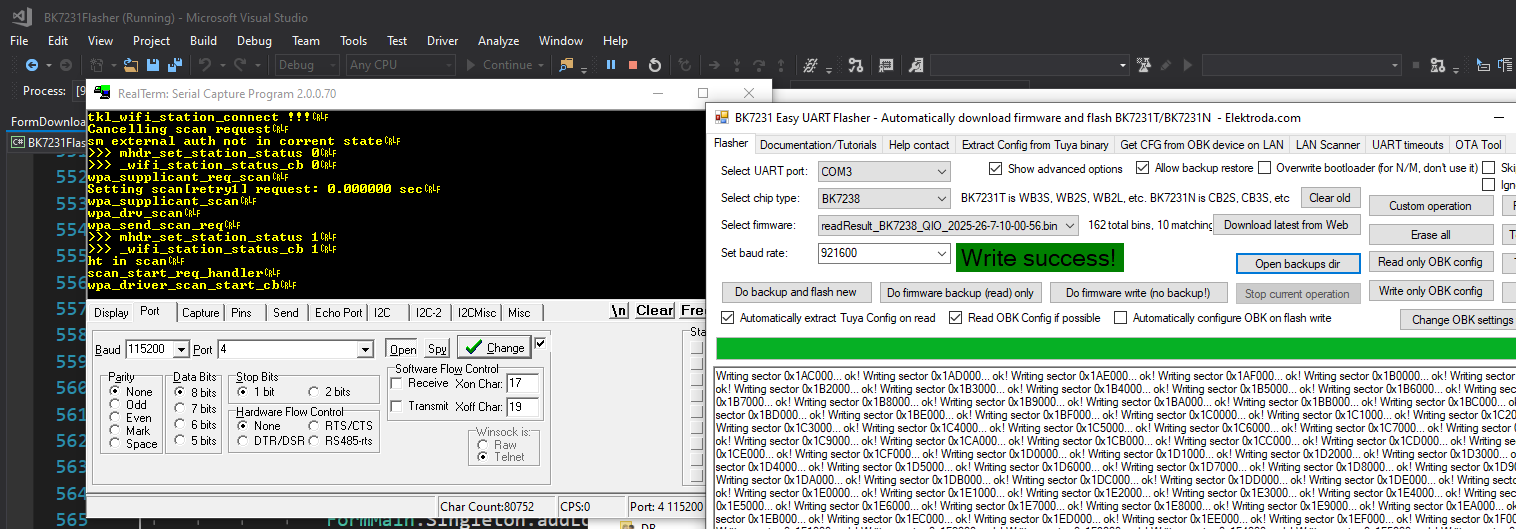This screenshot has height=529, width=1516.
Task: Switch to RealTerm Echo Port tab
Action: click(339, 312)
